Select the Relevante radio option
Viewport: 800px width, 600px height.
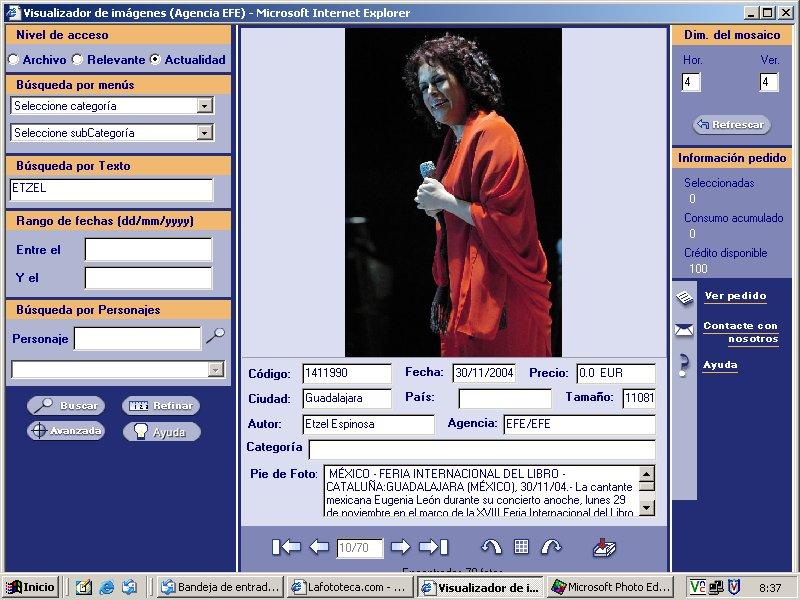tap(77, 60)
